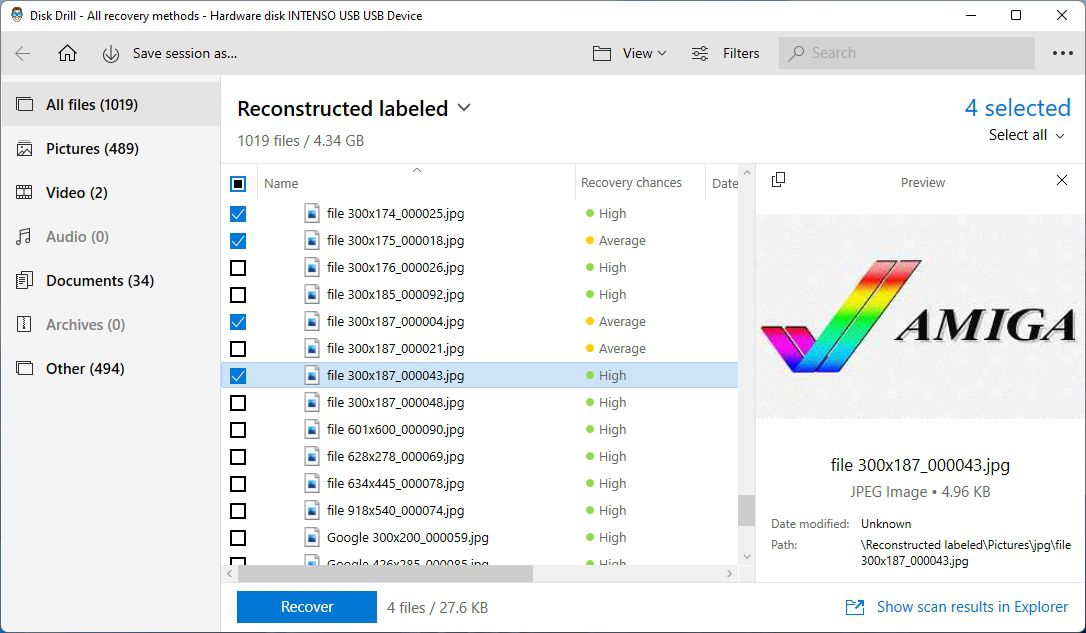Click the Filters sliders icon
Viewport: 1086px width, 633px height.
click(700, 53)
